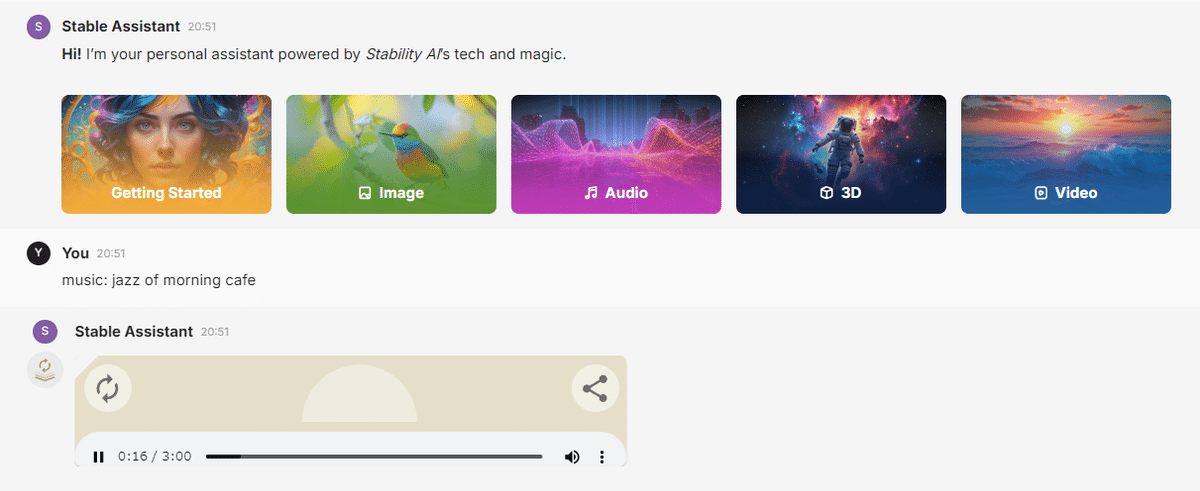Seek along the audio progress bar

point(374,457)
